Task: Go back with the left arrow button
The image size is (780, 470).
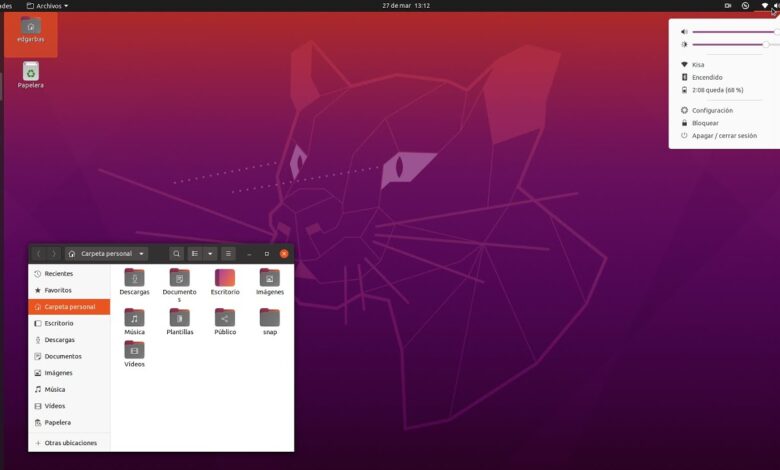Action: click(x=38, y=254)
